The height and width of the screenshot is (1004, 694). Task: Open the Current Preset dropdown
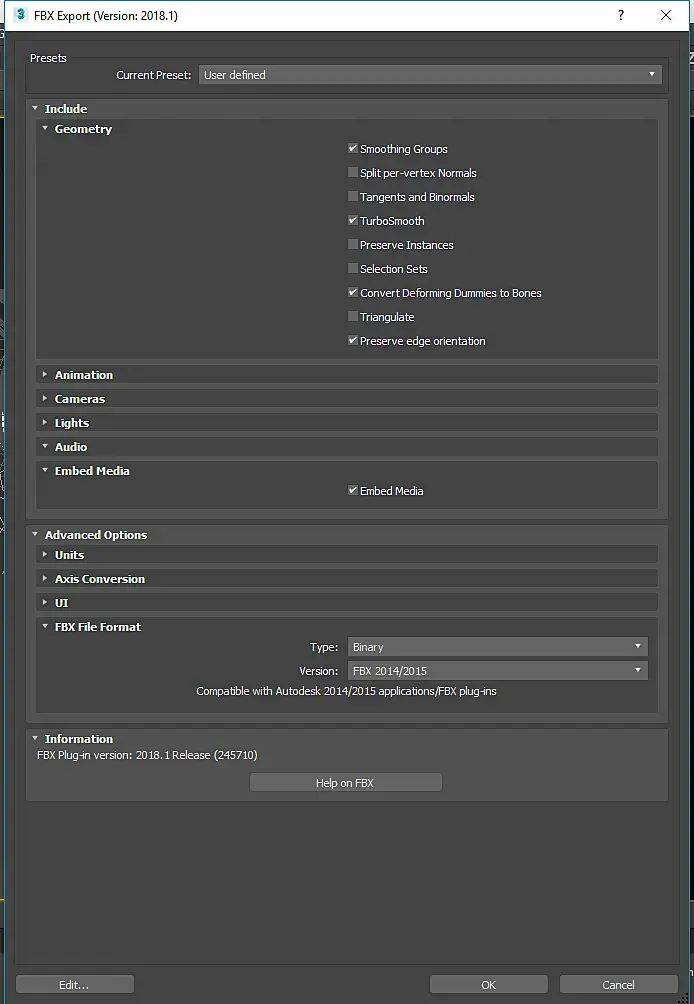430,75
